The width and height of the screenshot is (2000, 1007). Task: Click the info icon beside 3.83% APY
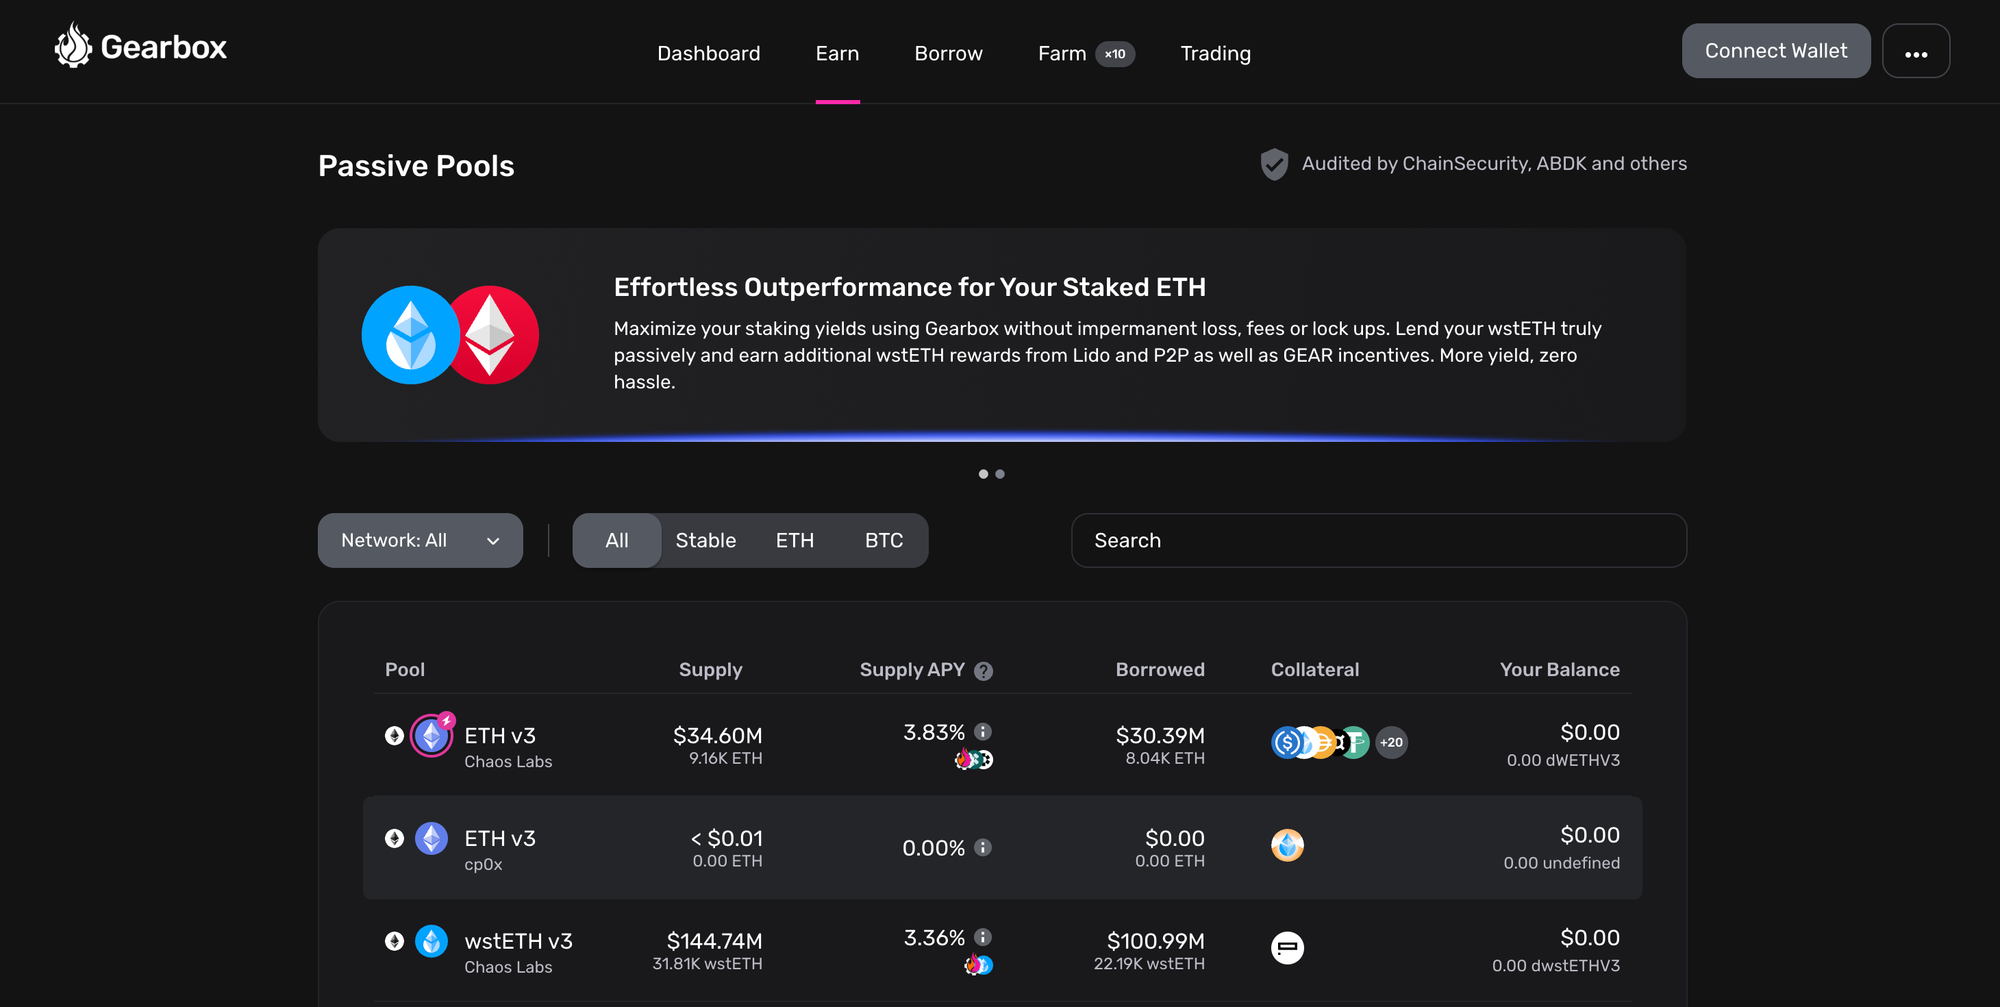tap(983, 732)
